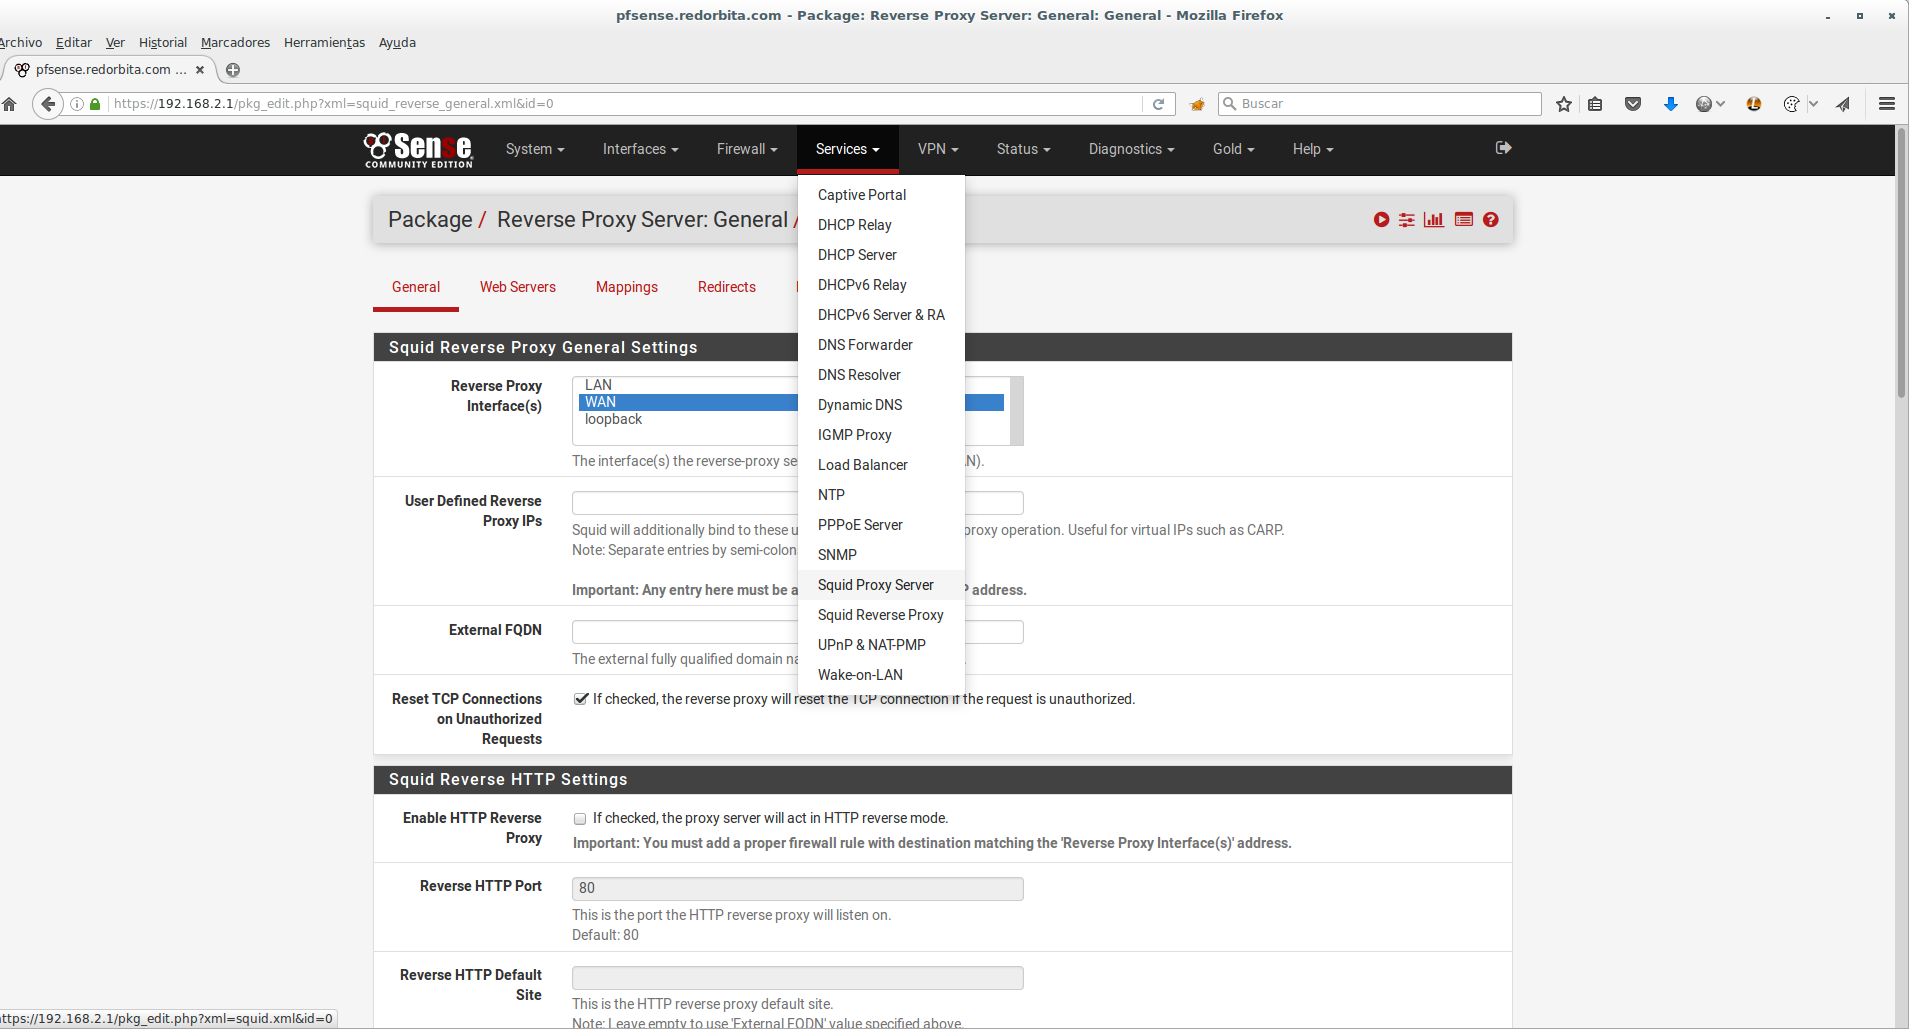
Task: Open the red status chart icon
Action: (x=1434, y=220)
